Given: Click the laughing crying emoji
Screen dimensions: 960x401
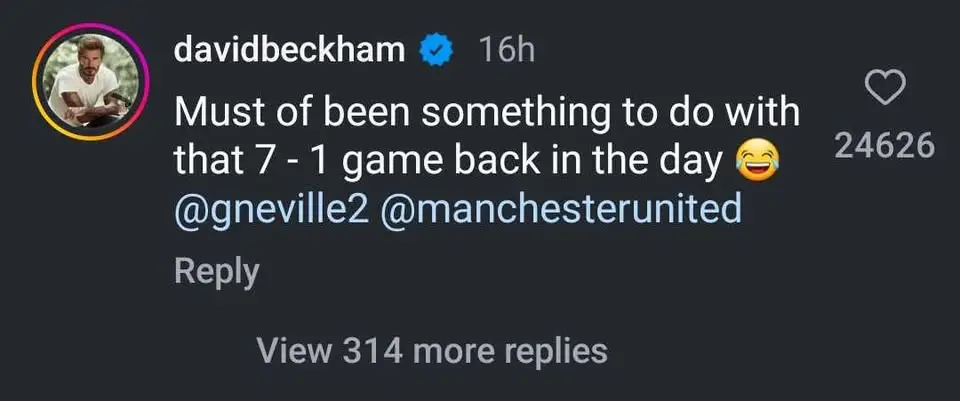Looking at the screenshot, I should pyautogui.click(x=758, y=162).
